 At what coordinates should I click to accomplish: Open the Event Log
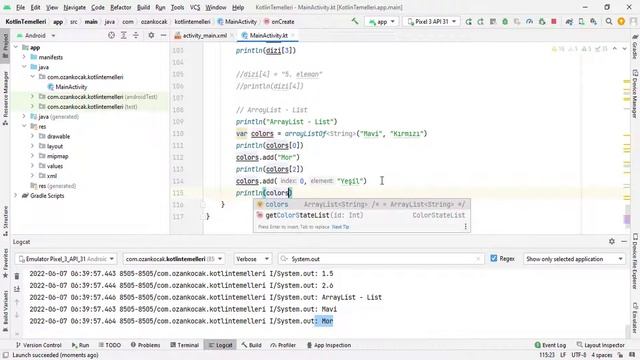click(550, 345)
